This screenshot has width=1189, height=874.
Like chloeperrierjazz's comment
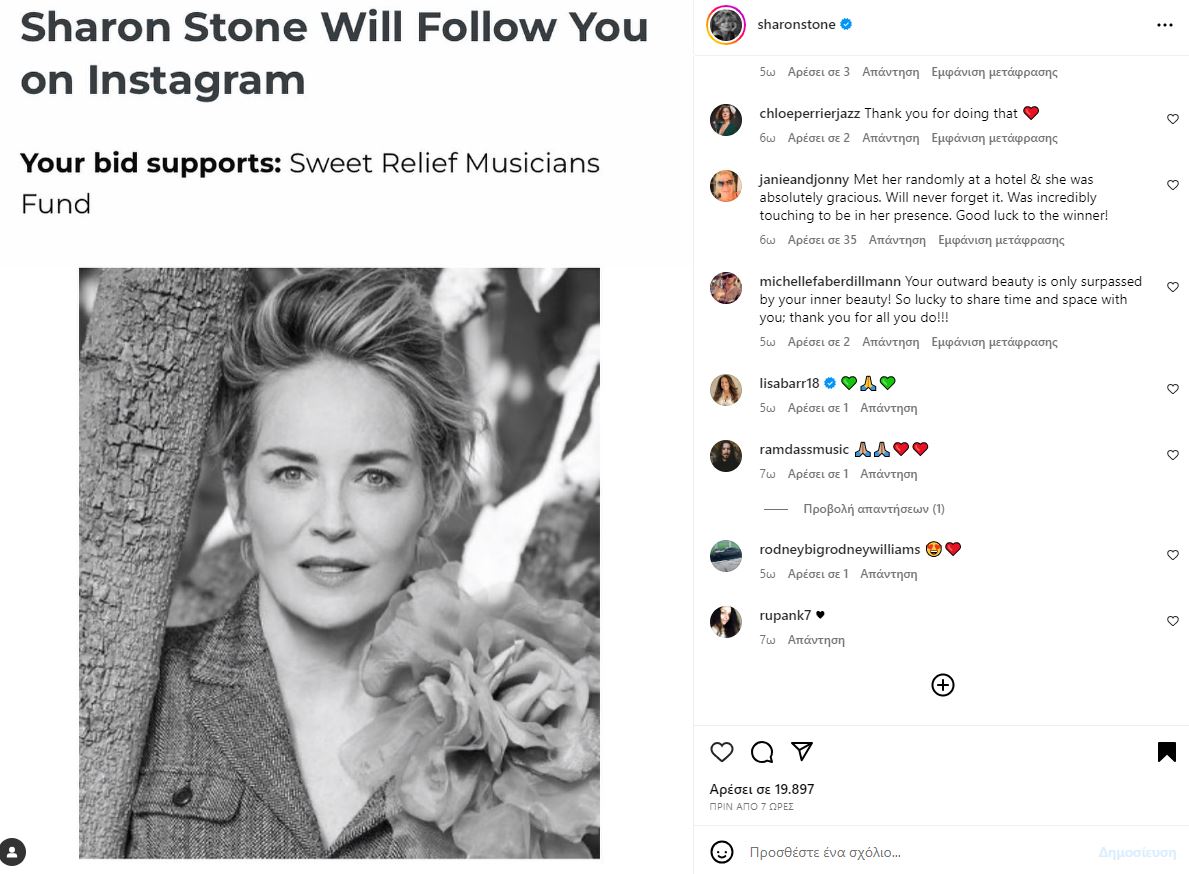pyautogui.click(x=1173, y=119)
